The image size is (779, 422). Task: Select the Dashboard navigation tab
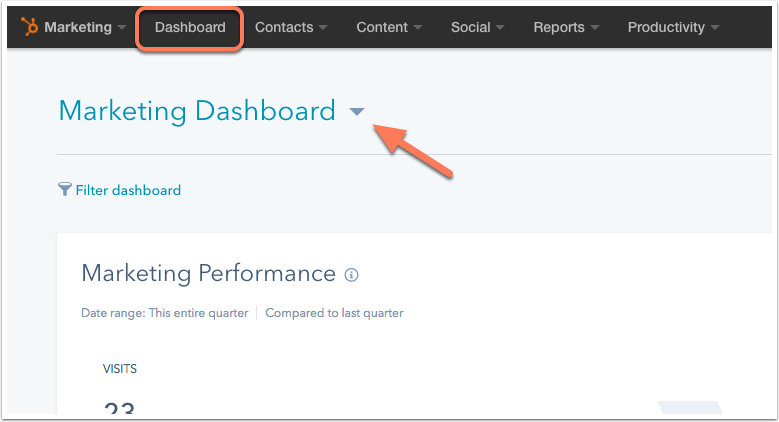click(x=190, y=28)
